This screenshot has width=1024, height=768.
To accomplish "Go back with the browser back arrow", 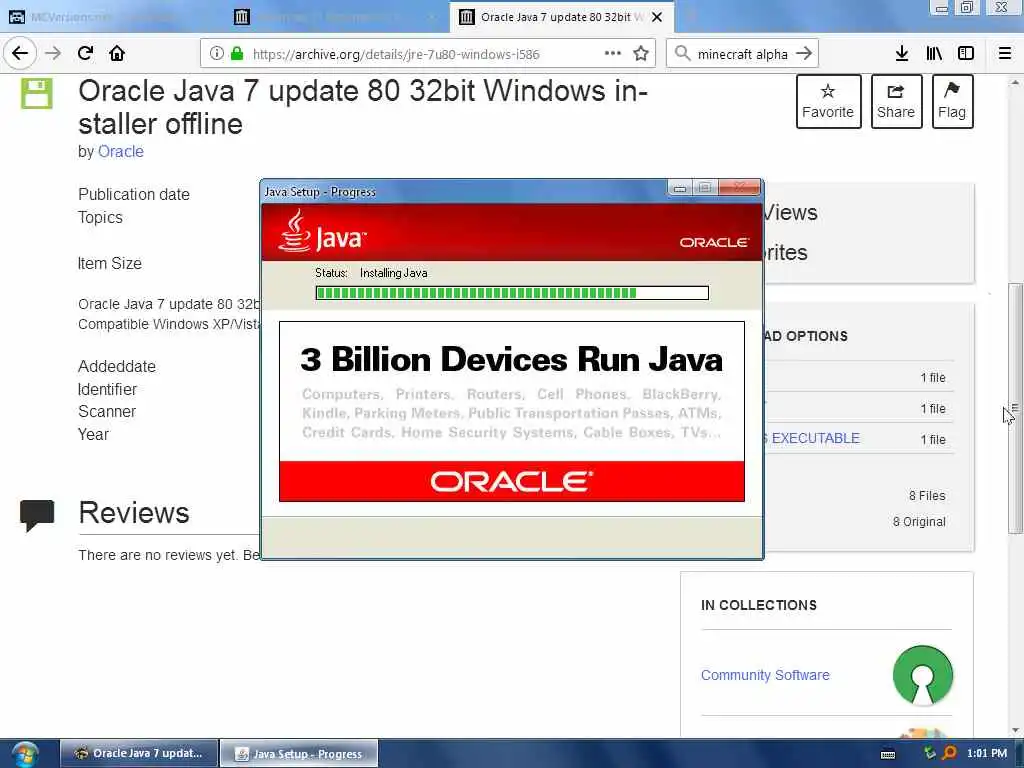I will point(20,53).
